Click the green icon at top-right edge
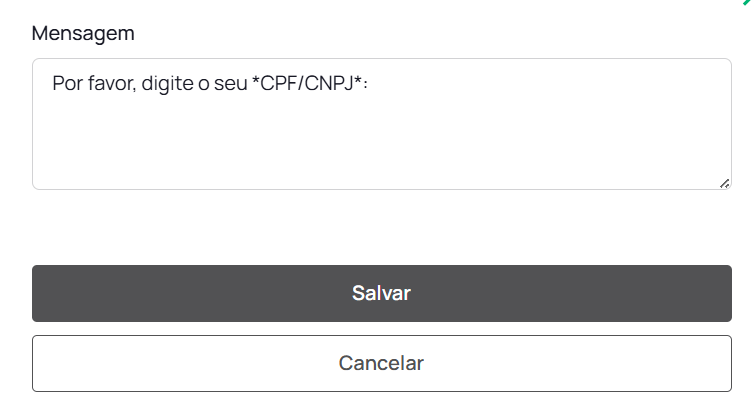The image size is (752, 408). tap(747, 3)
